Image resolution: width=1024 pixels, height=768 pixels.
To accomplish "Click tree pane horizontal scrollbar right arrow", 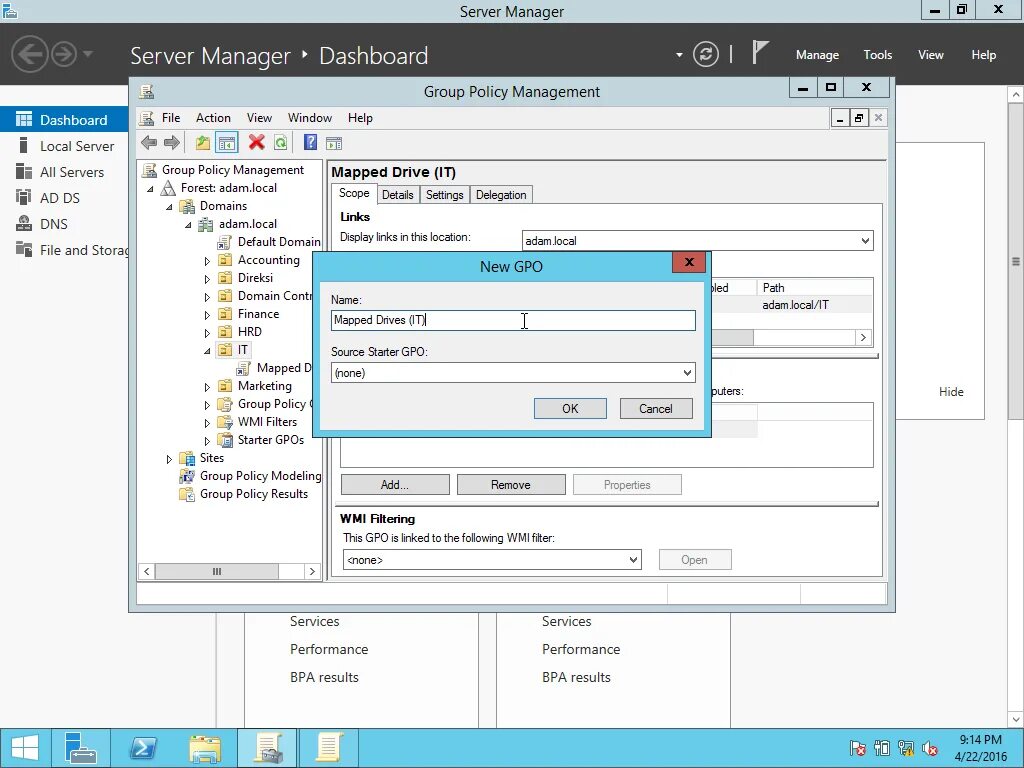I will 312,571.
